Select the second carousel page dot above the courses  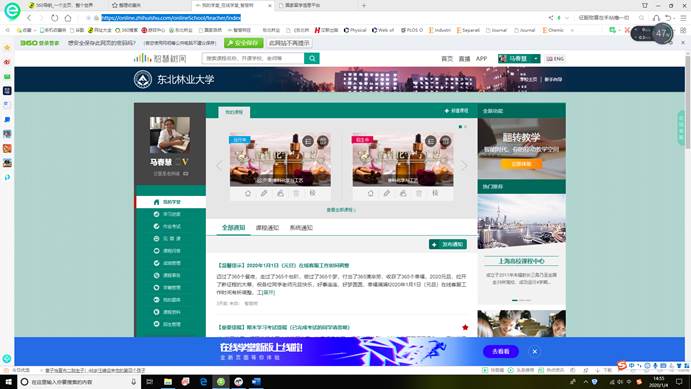pos(465,126)
